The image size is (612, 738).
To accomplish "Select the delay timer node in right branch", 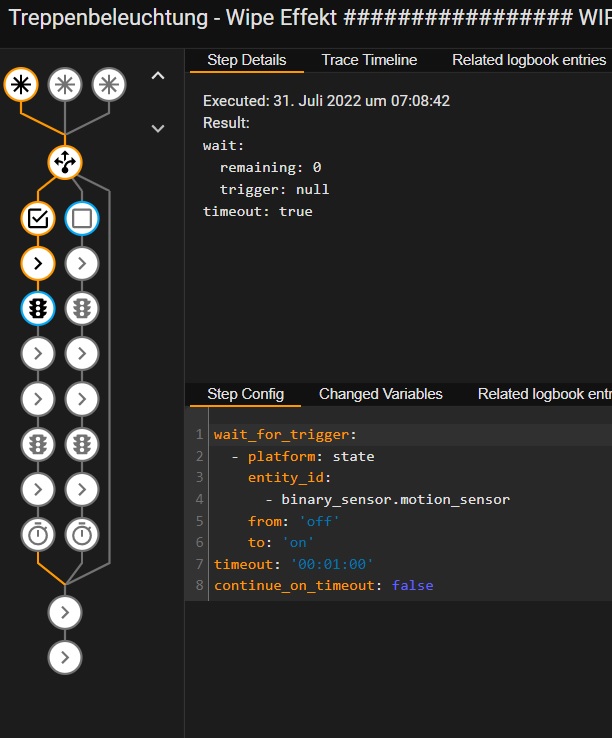I will 82,535.
